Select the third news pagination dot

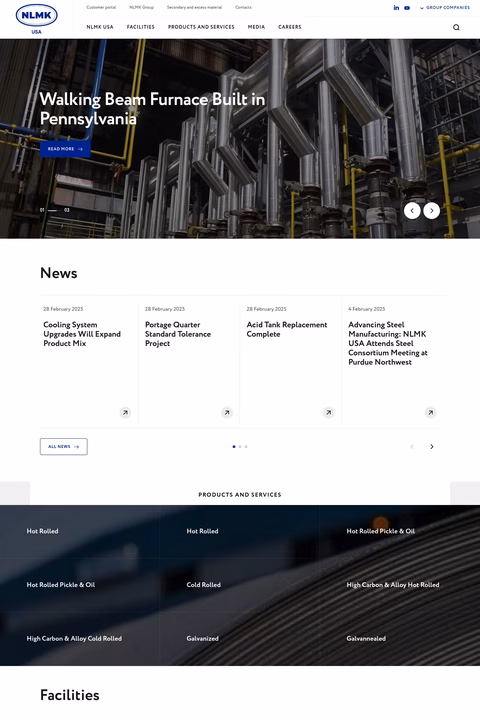tap(246, 446)
